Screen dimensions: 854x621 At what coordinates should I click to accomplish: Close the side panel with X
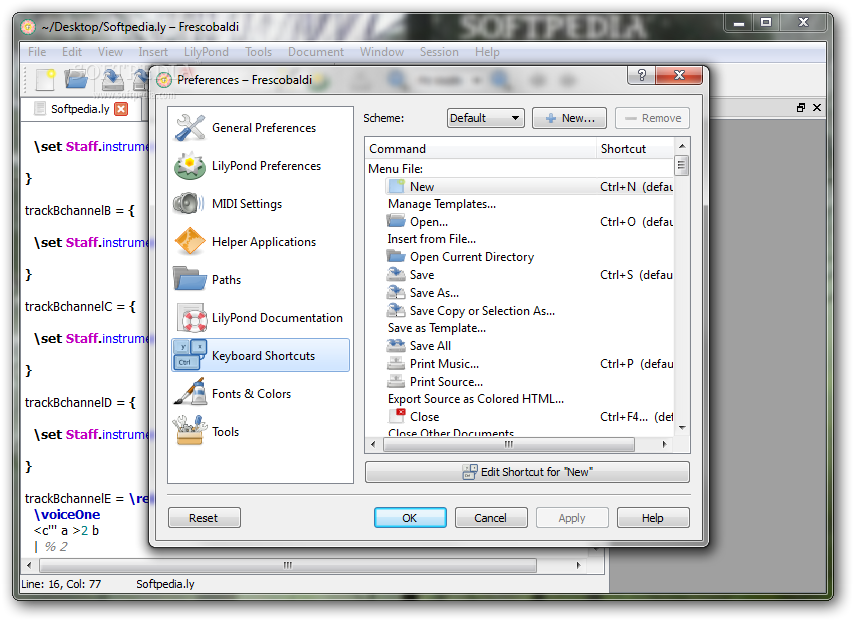pos(817,108)
